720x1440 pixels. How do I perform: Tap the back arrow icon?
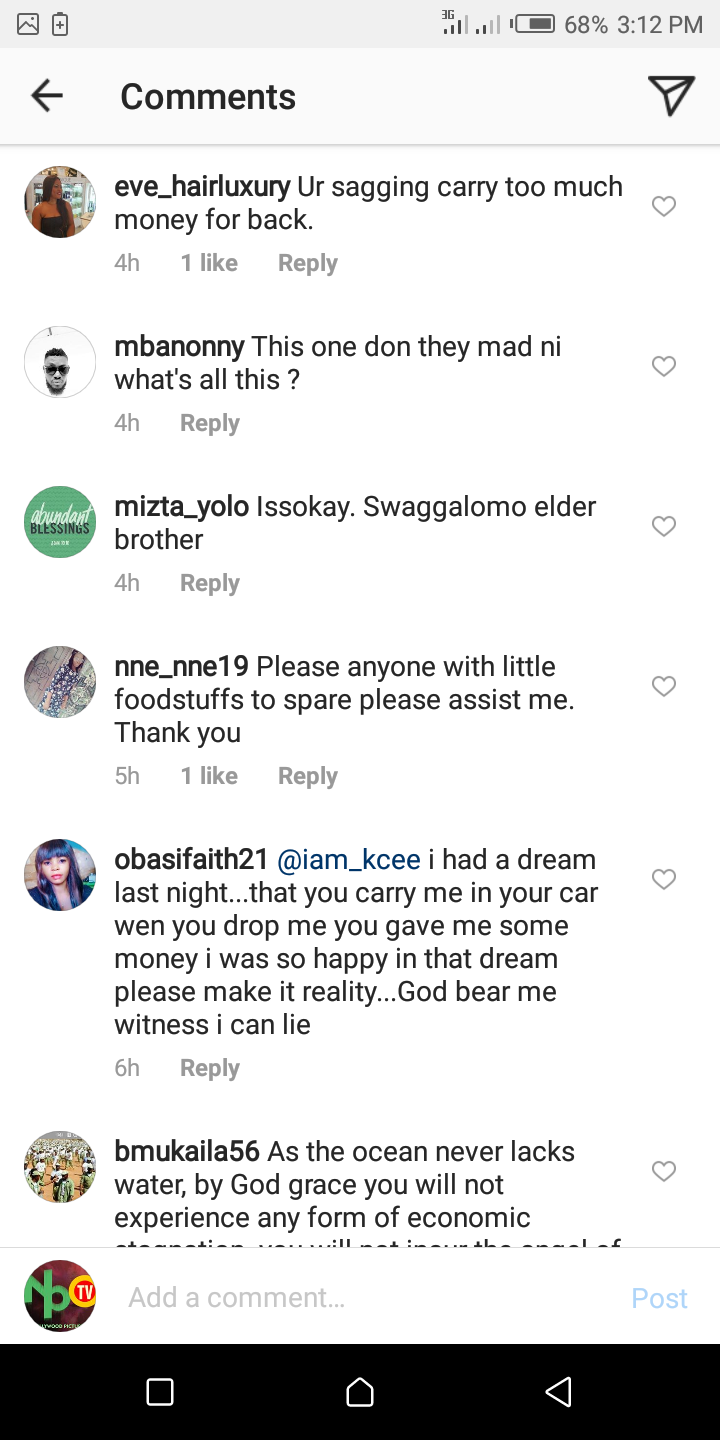tap(47, 96)
